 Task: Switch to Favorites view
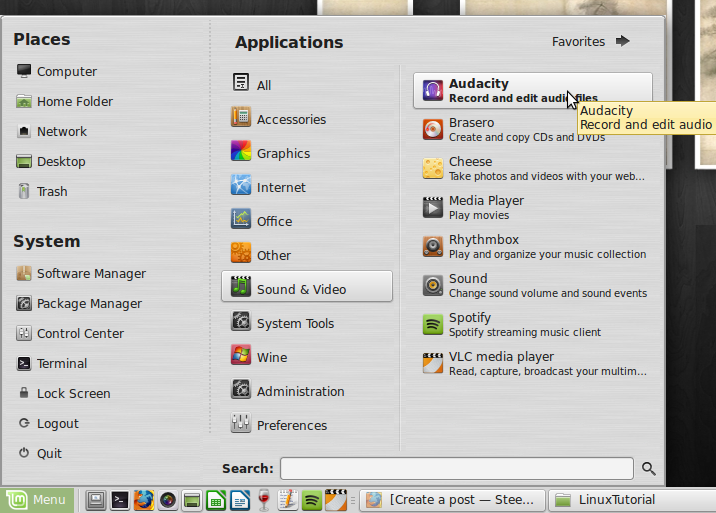point(590,42)
